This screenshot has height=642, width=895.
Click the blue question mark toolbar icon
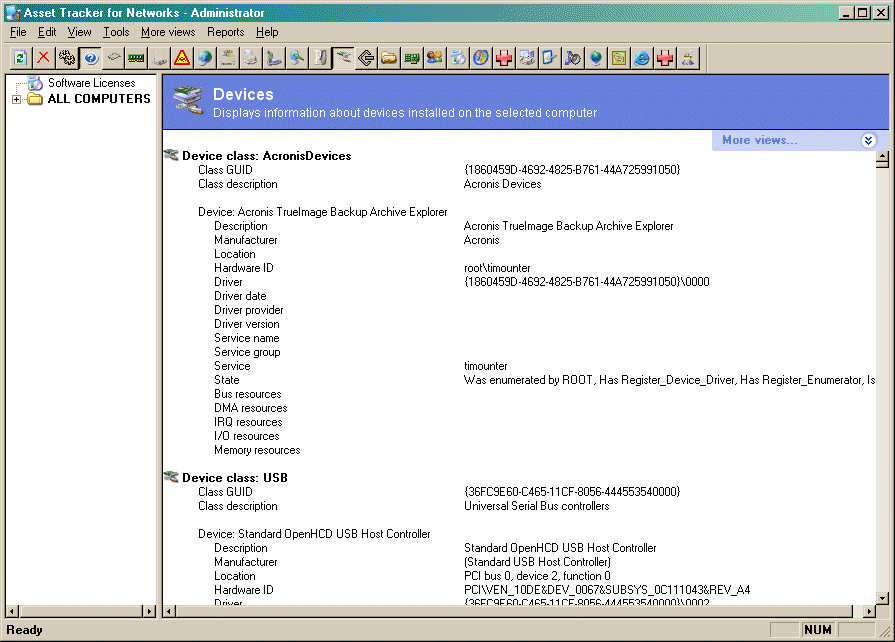click(90, 58)
